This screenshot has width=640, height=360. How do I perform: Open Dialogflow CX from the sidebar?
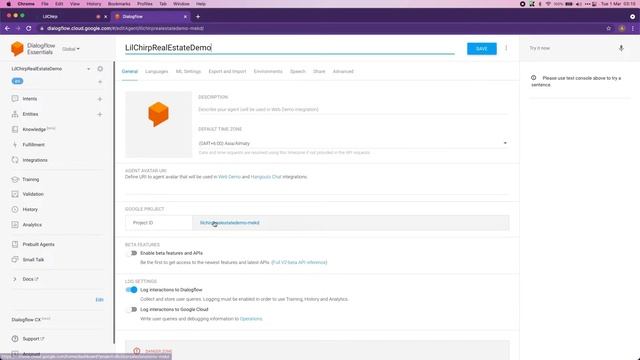[31, 320]
